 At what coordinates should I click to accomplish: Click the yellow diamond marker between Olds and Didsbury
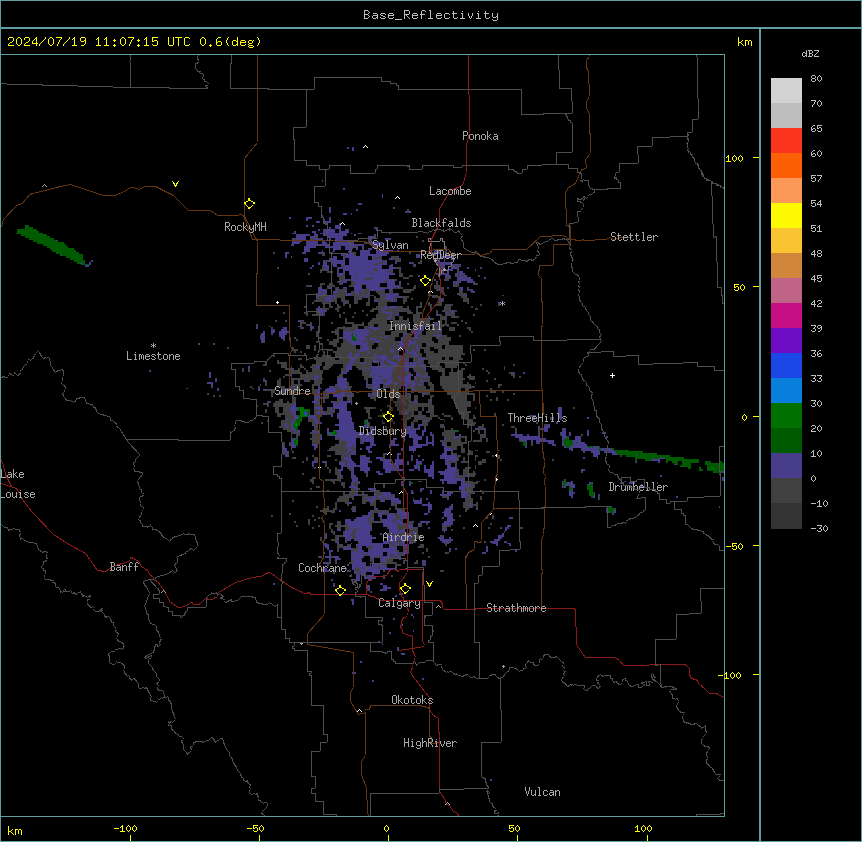point(388,417)
